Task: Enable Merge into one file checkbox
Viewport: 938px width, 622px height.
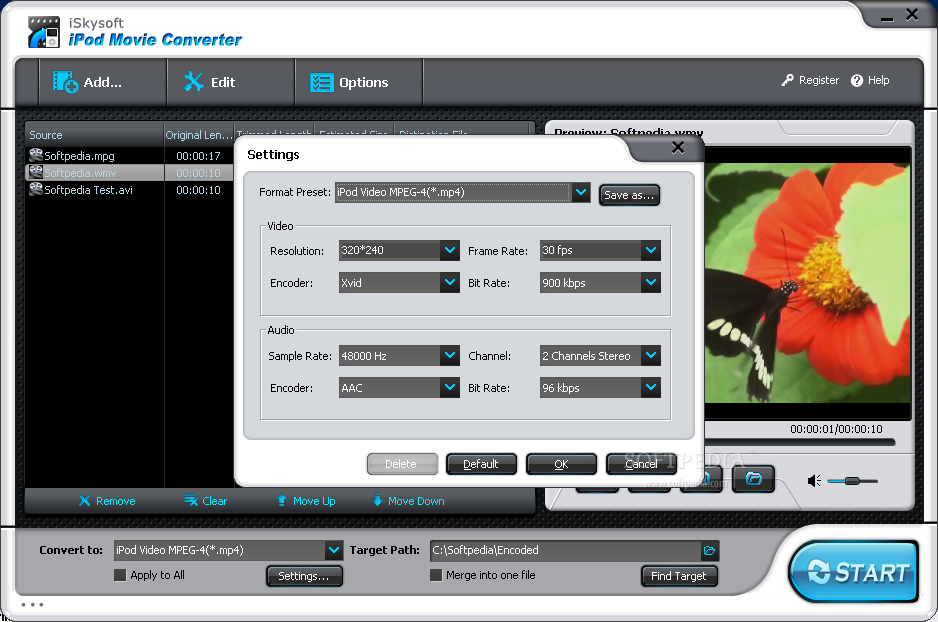Action: tap(436, 575)
